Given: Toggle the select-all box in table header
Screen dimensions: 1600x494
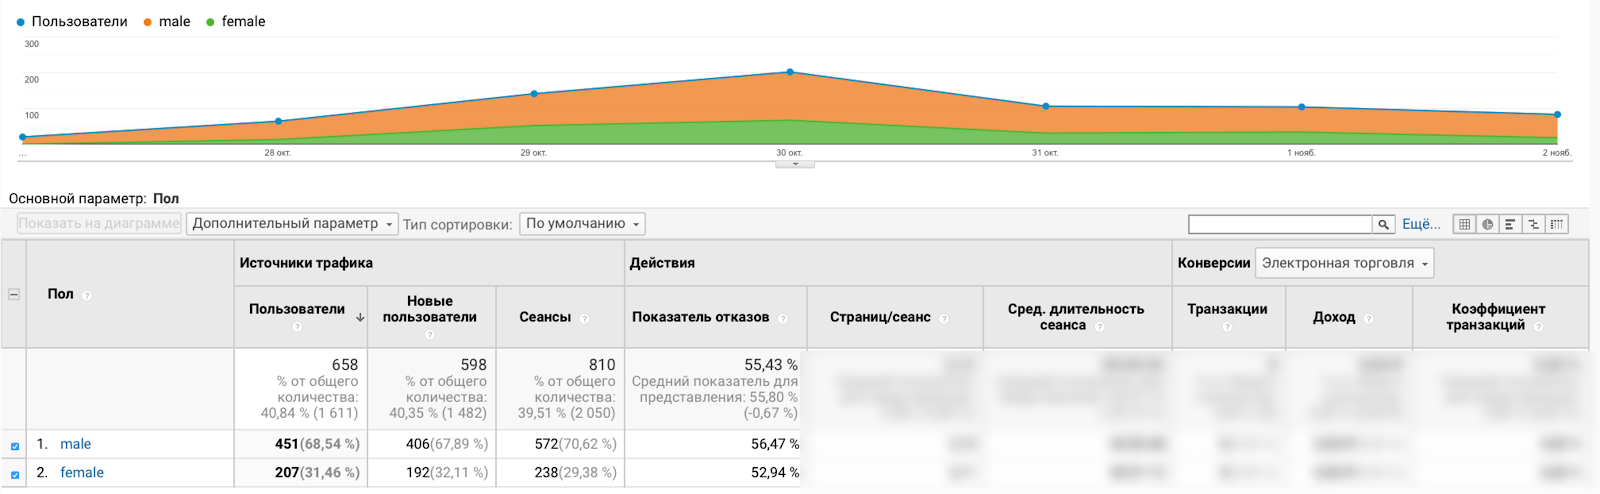Looking at the screenshot, I should [x=14, y=294].
